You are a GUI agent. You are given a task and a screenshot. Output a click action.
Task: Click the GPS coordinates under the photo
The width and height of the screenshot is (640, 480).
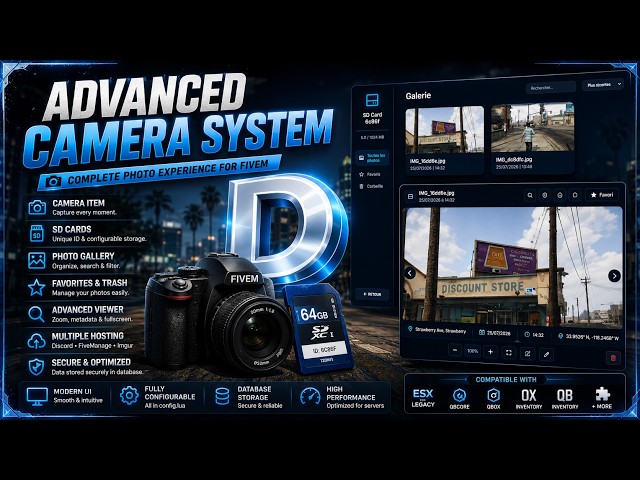592,337
